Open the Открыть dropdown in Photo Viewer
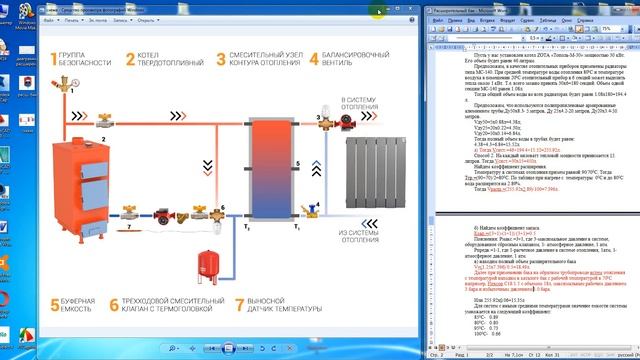Screen dimensions: 640x360 click(148, 20)
